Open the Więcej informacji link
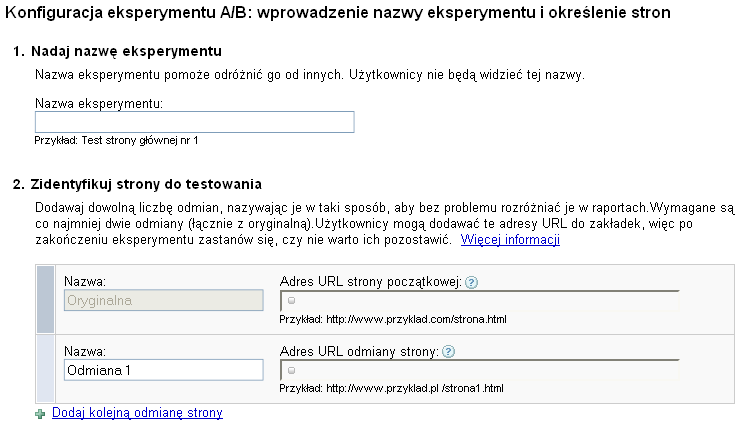The width and height of the screenshot is (750, 427). tap(510, 241)
